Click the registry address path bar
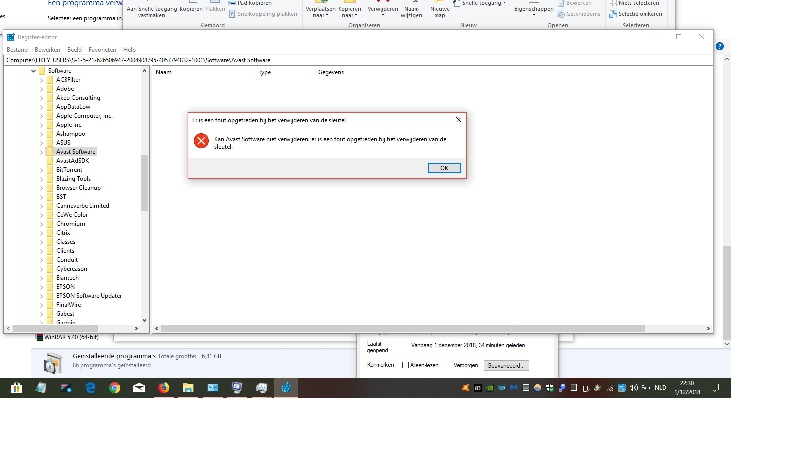 coord(300,60)
